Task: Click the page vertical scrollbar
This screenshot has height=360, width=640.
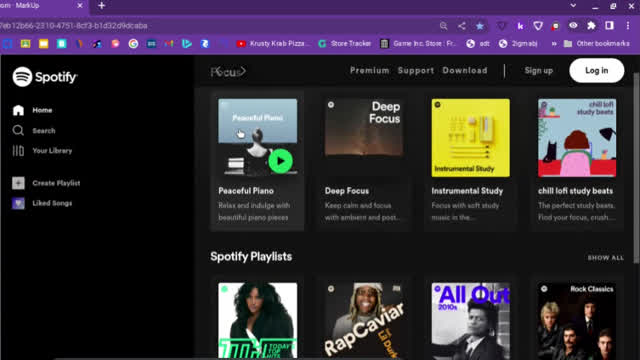Action: coord(636,168)
